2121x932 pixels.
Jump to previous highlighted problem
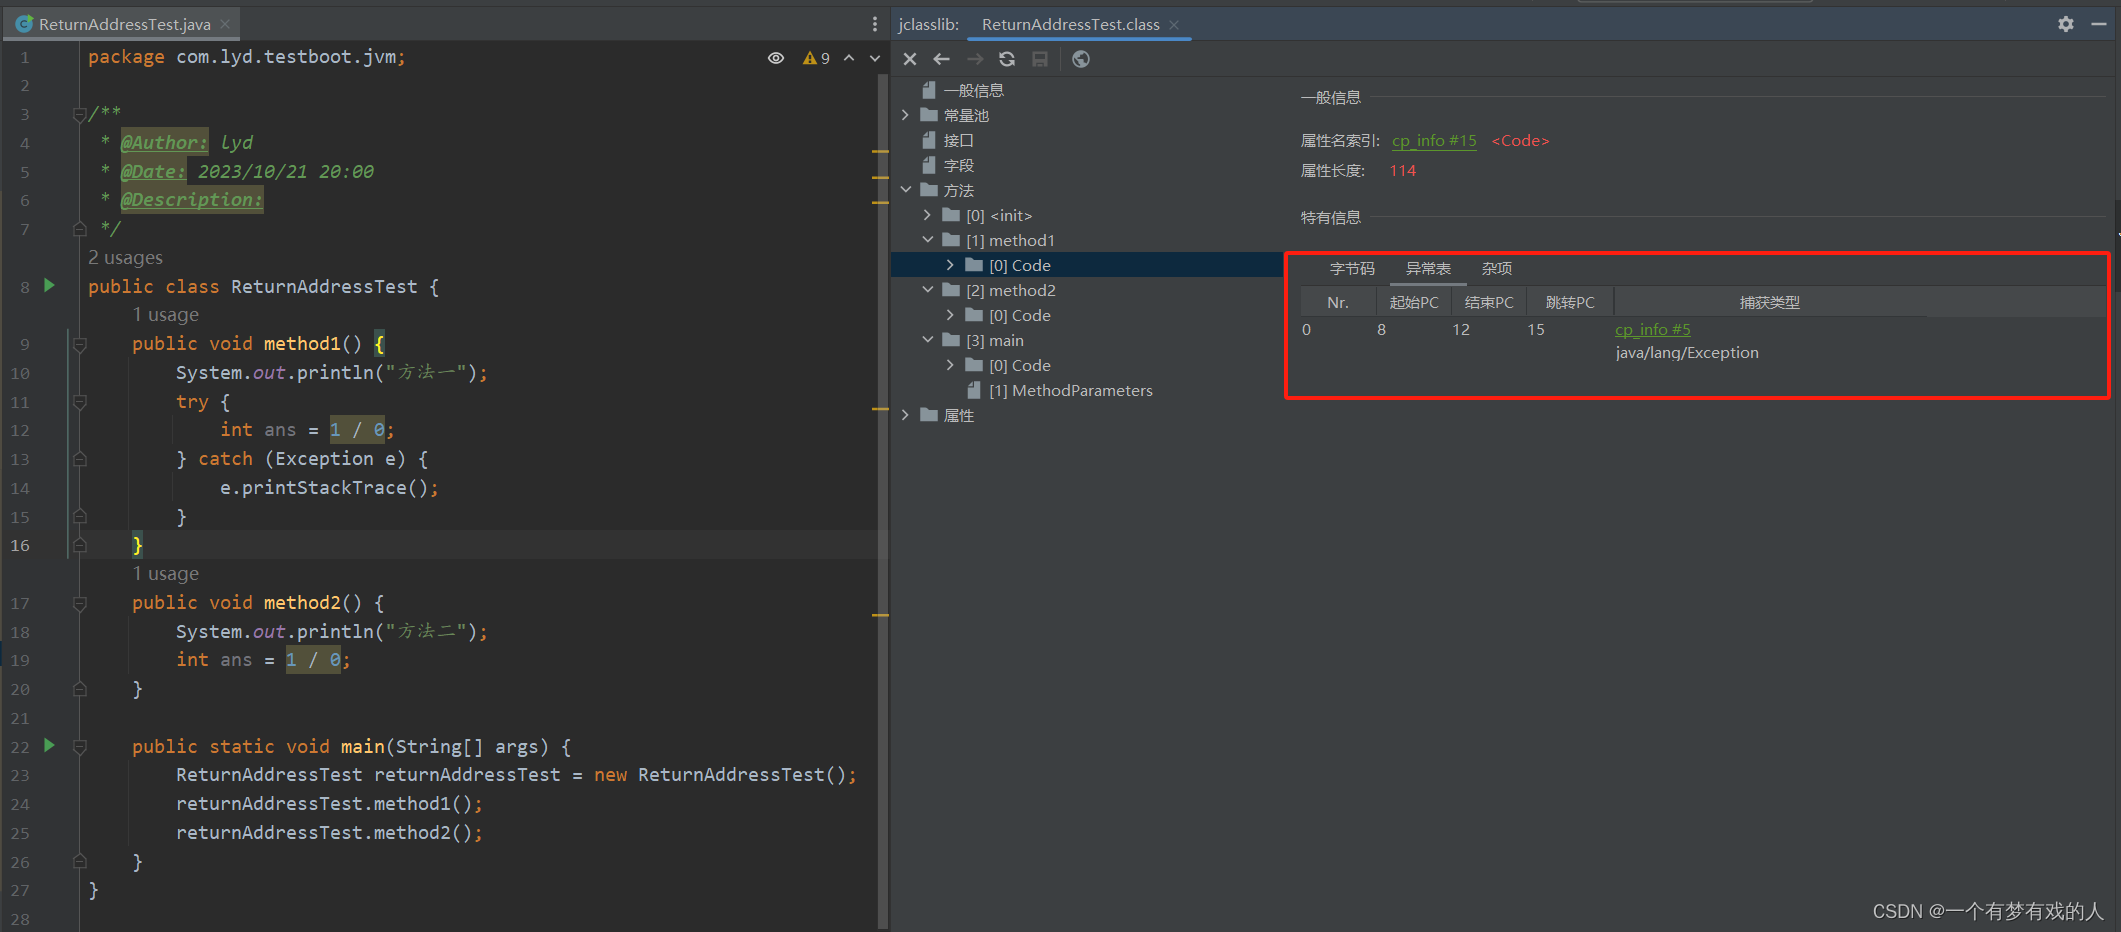[849, 58]
